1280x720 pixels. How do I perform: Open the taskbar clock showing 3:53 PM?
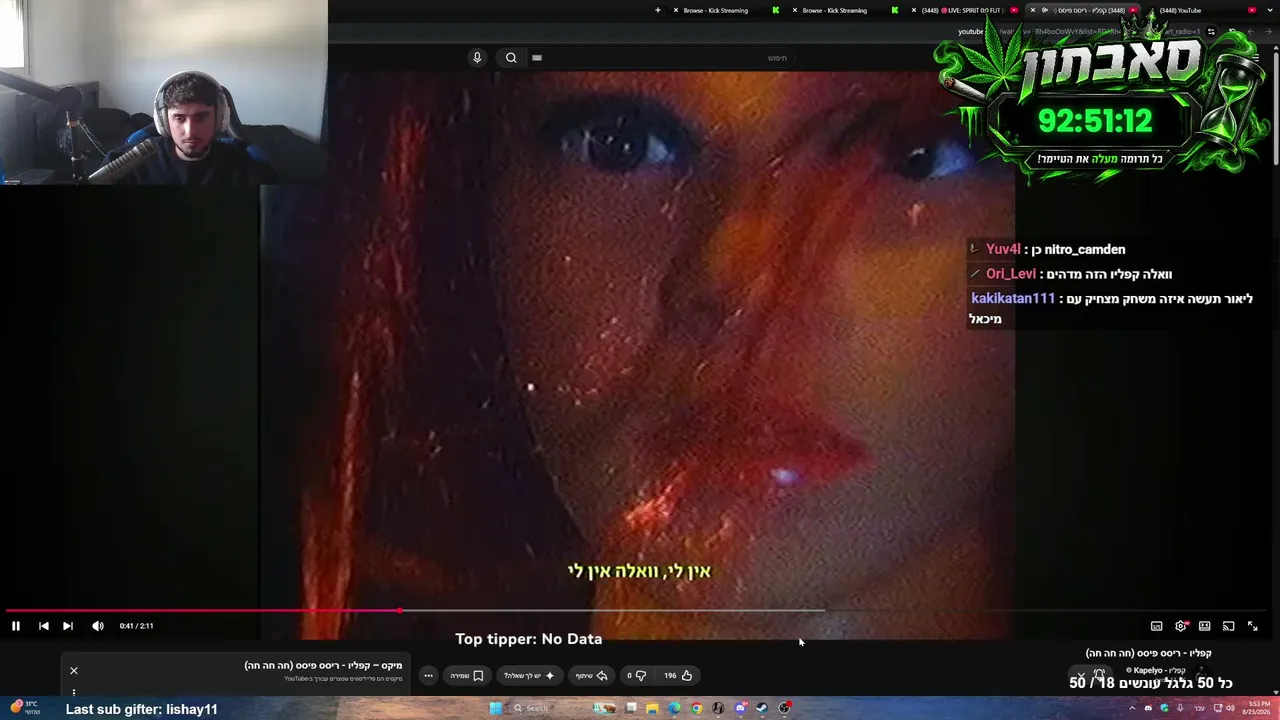pyautogui.click(x=1258, y=708)
